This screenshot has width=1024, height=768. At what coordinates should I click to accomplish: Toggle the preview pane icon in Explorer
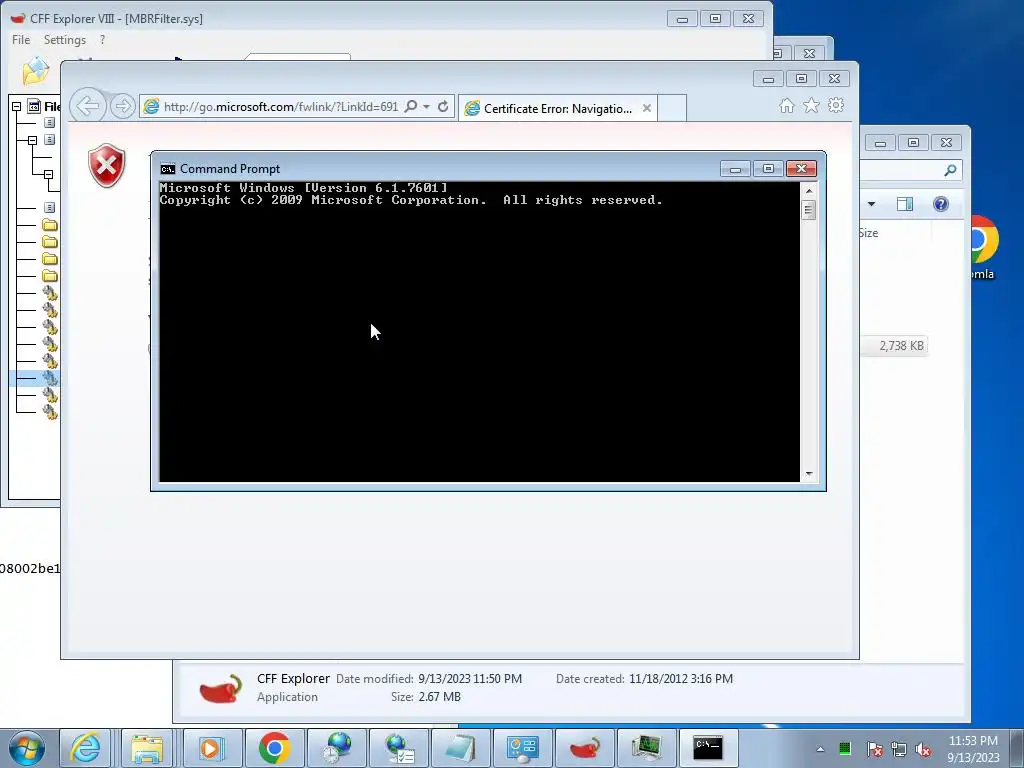click(904, 204)
